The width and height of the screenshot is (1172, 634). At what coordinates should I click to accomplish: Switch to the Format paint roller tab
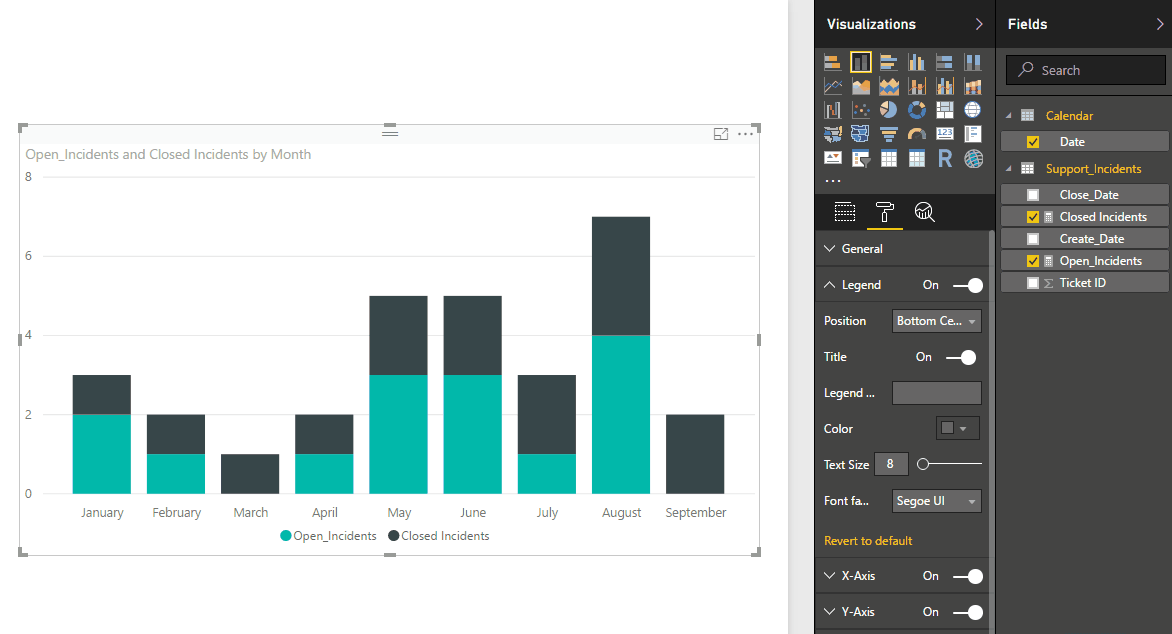884,212
